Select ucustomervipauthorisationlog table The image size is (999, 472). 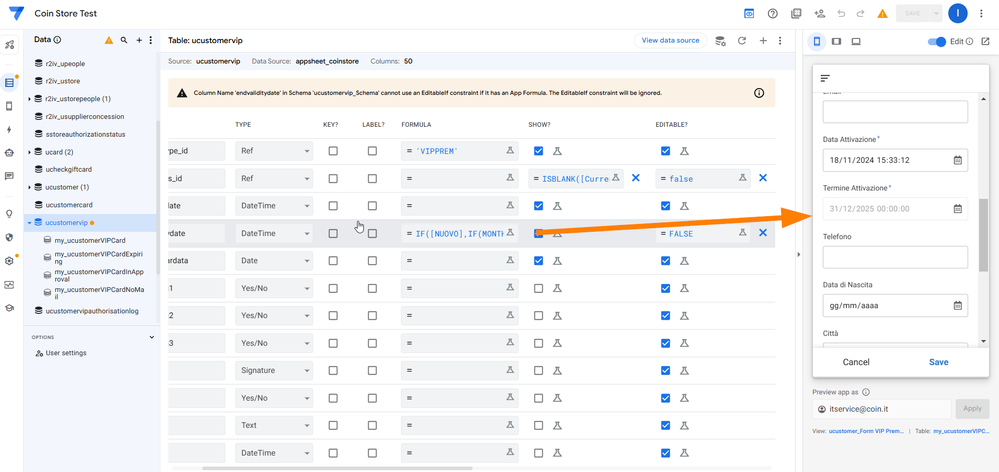tap(92, 311)
